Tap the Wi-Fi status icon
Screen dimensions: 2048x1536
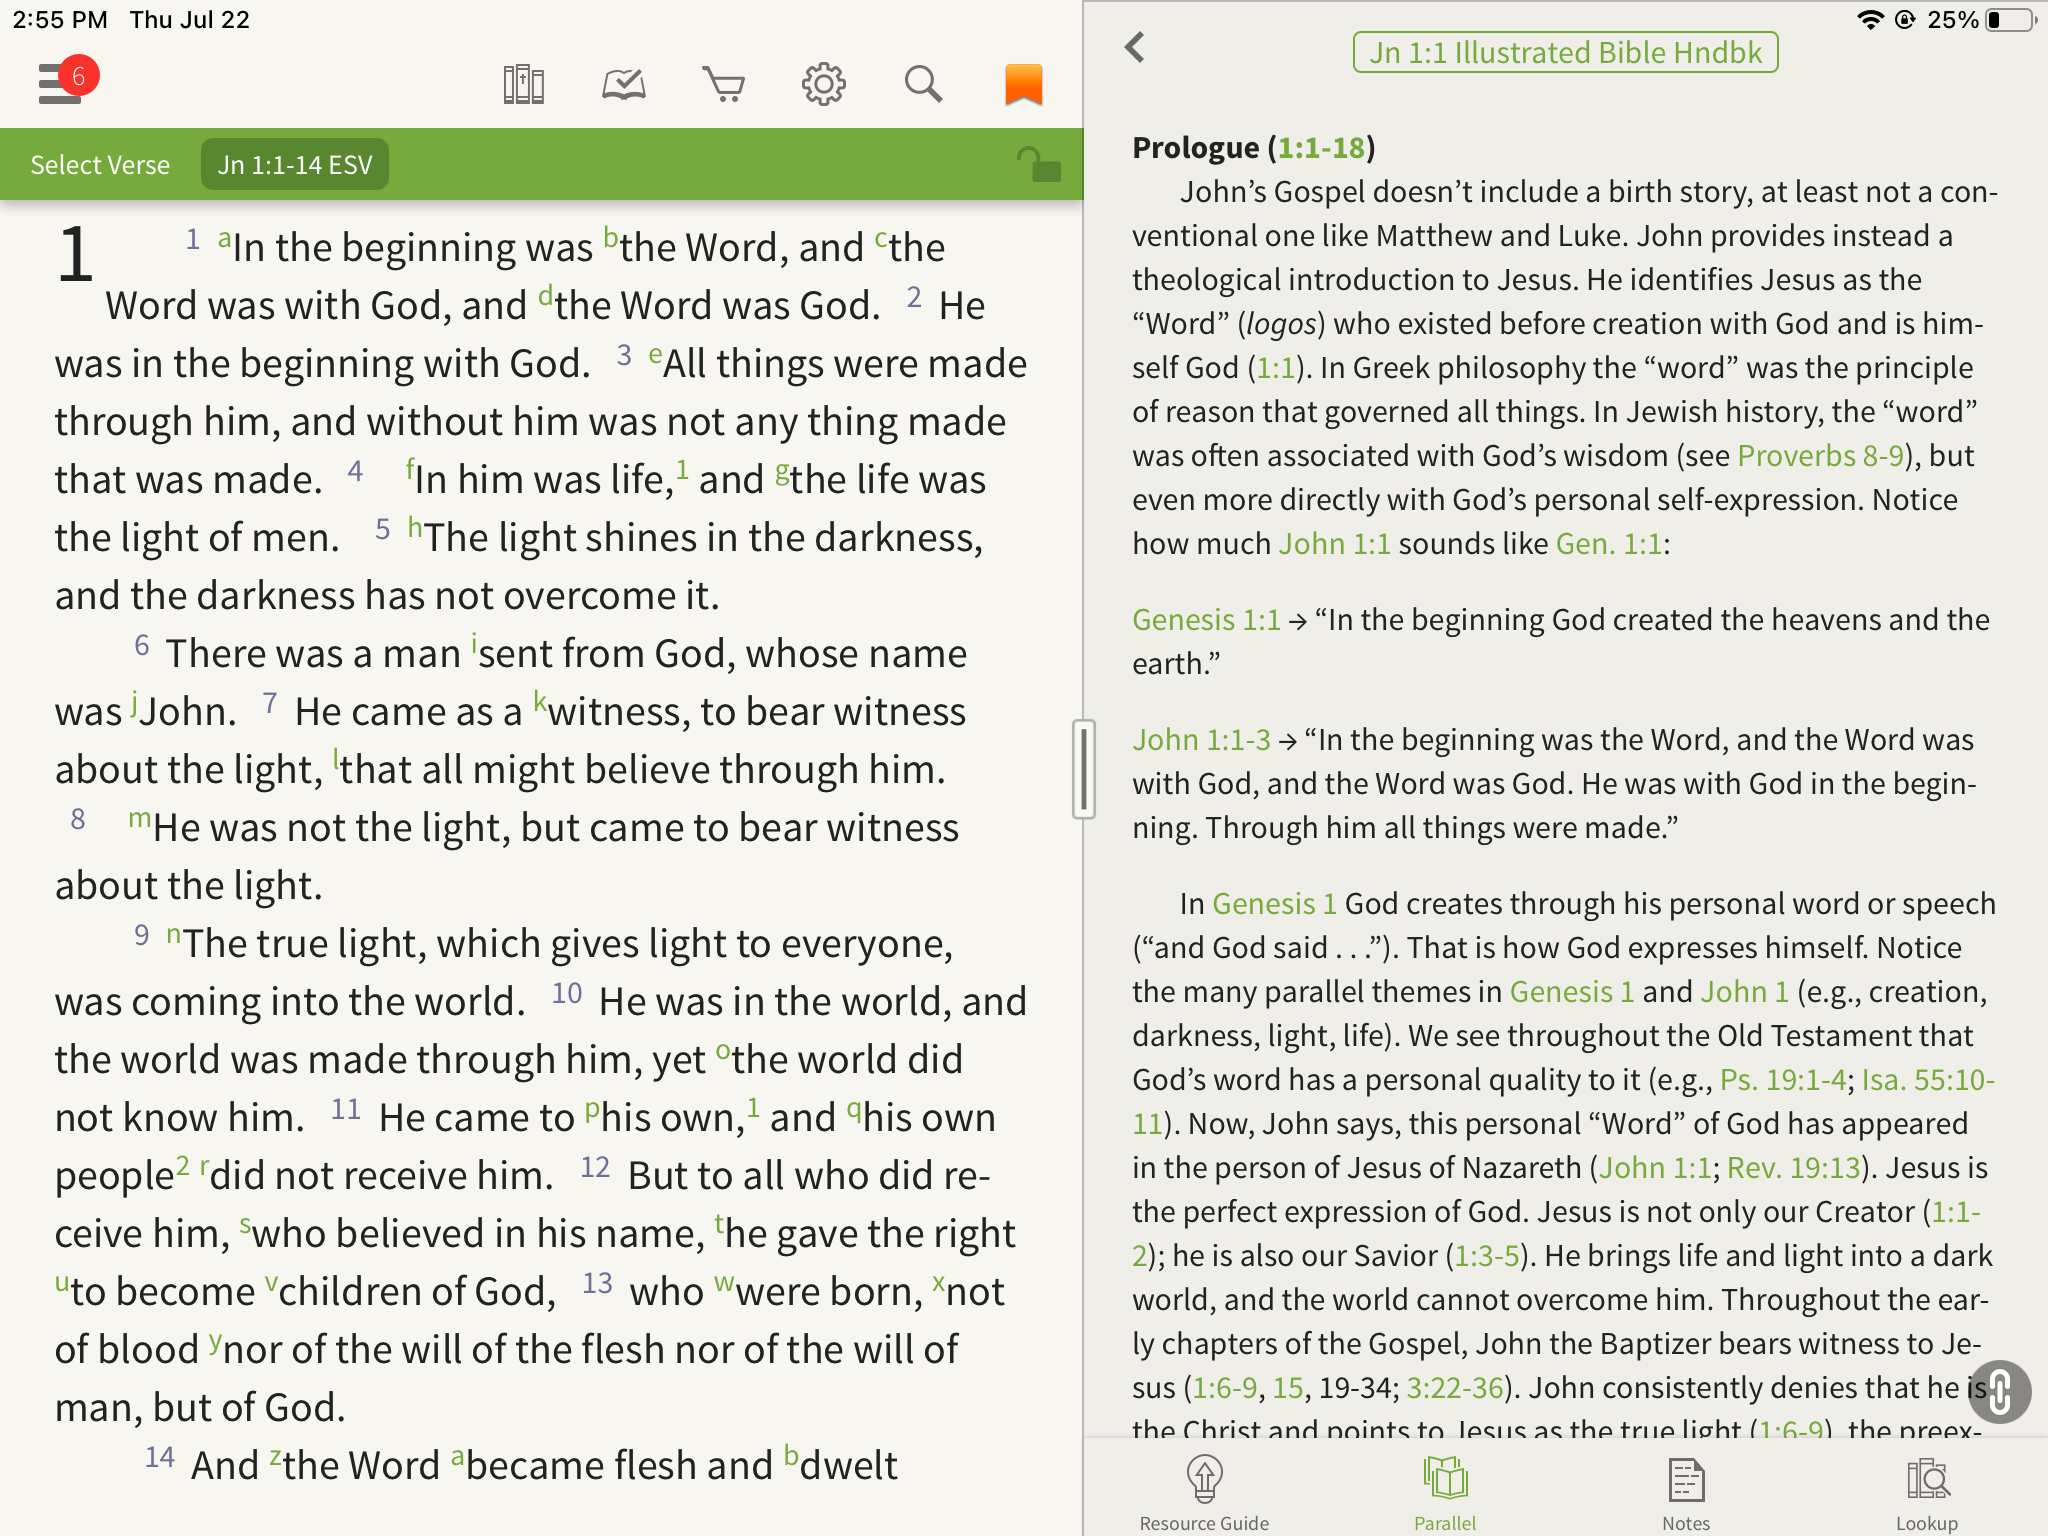[1870, 20]
